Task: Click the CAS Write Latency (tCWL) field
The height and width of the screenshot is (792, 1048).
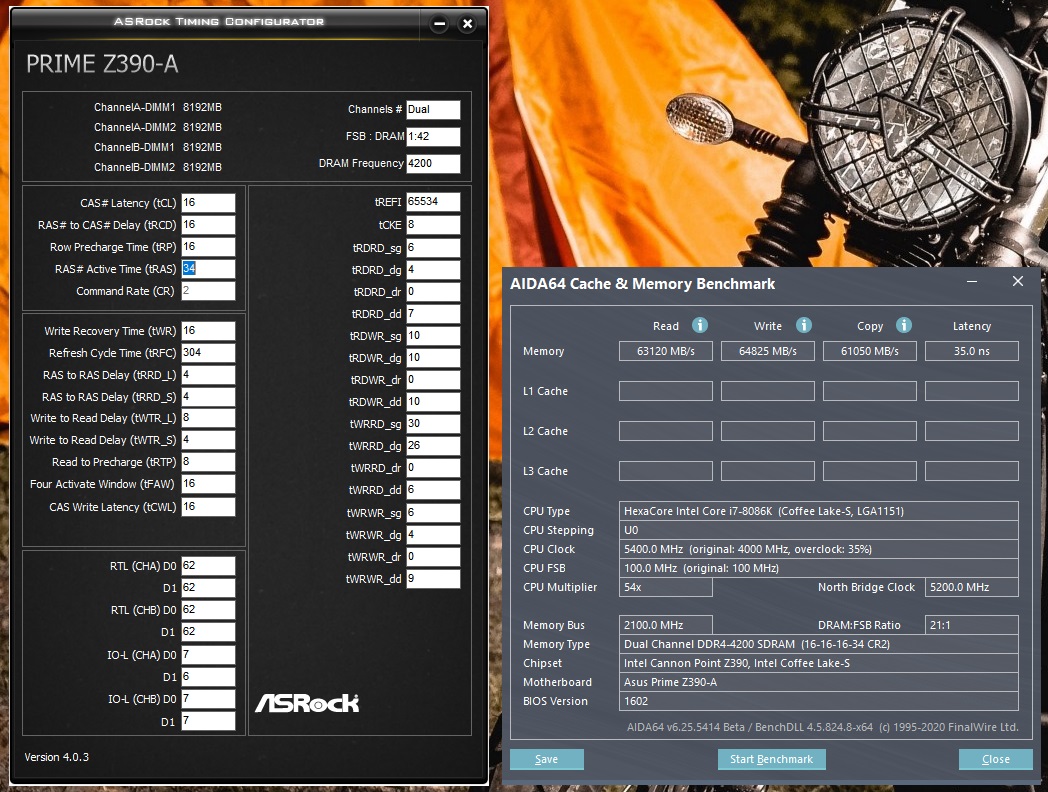Action: (208, 507)
